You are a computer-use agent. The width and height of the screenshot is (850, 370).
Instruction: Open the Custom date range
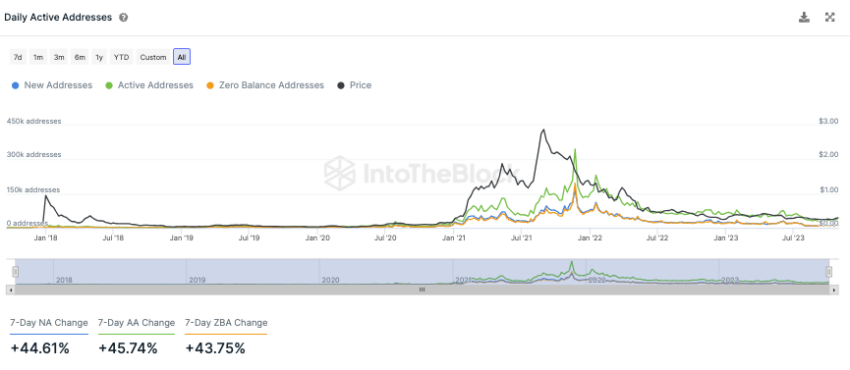click(x=153, y=57)
